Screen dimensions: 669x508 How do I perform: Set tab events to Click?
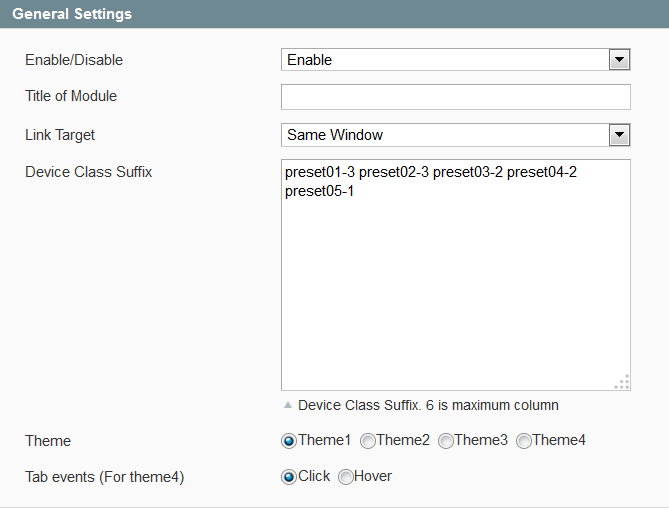click(x=289, y=477)
